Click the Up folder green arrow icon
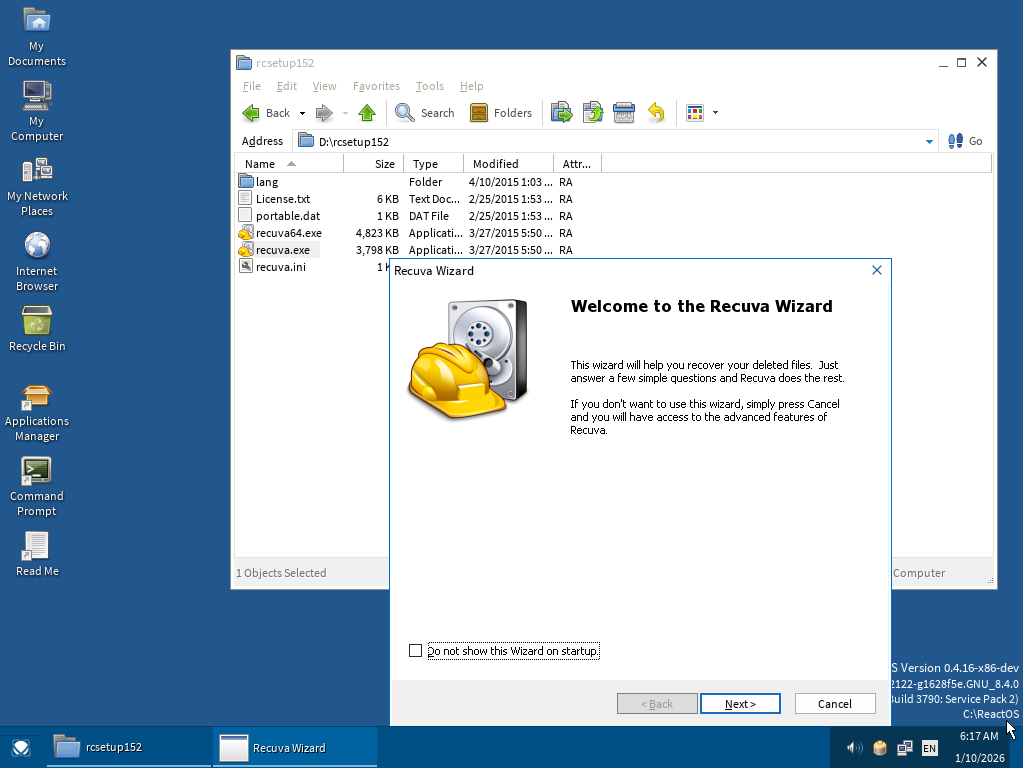This screenshot has width=1023, height=768. coord(367,113)
